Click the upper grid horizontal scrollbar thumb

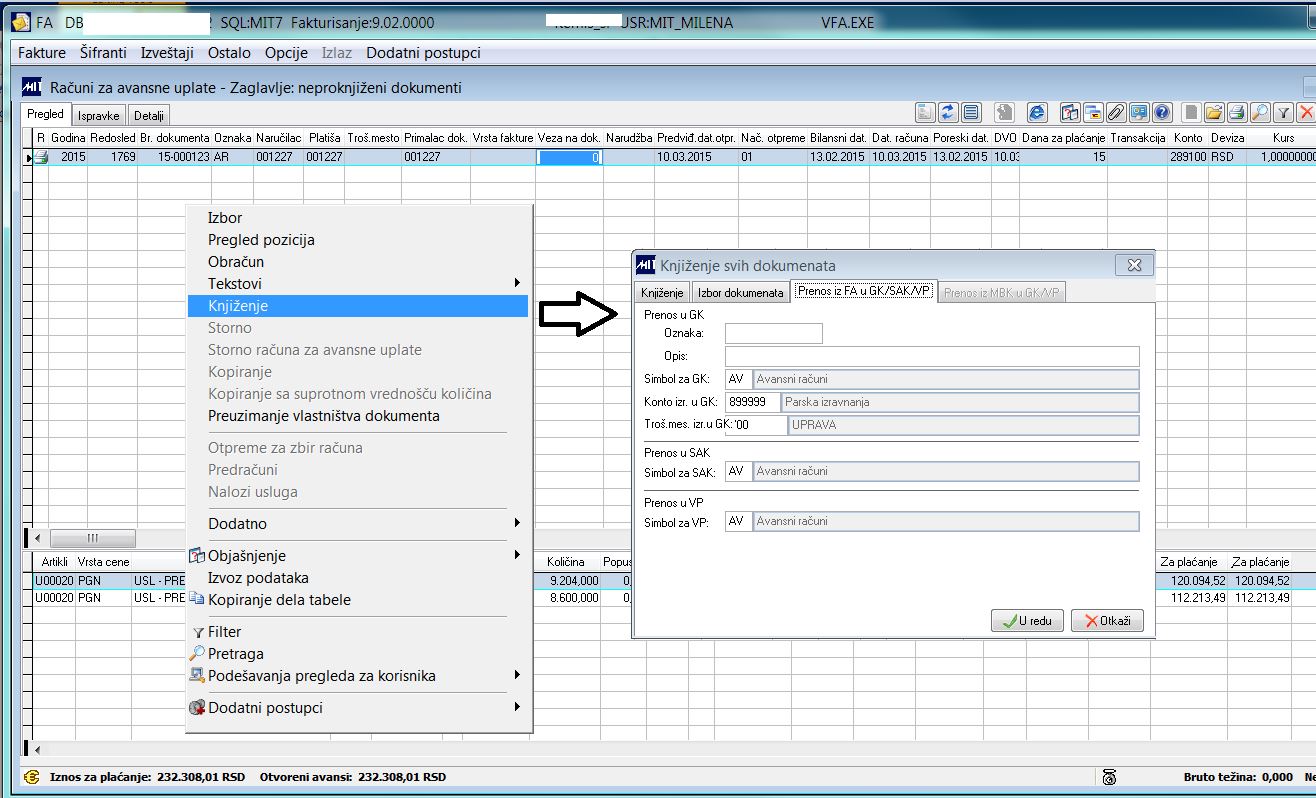95,537
